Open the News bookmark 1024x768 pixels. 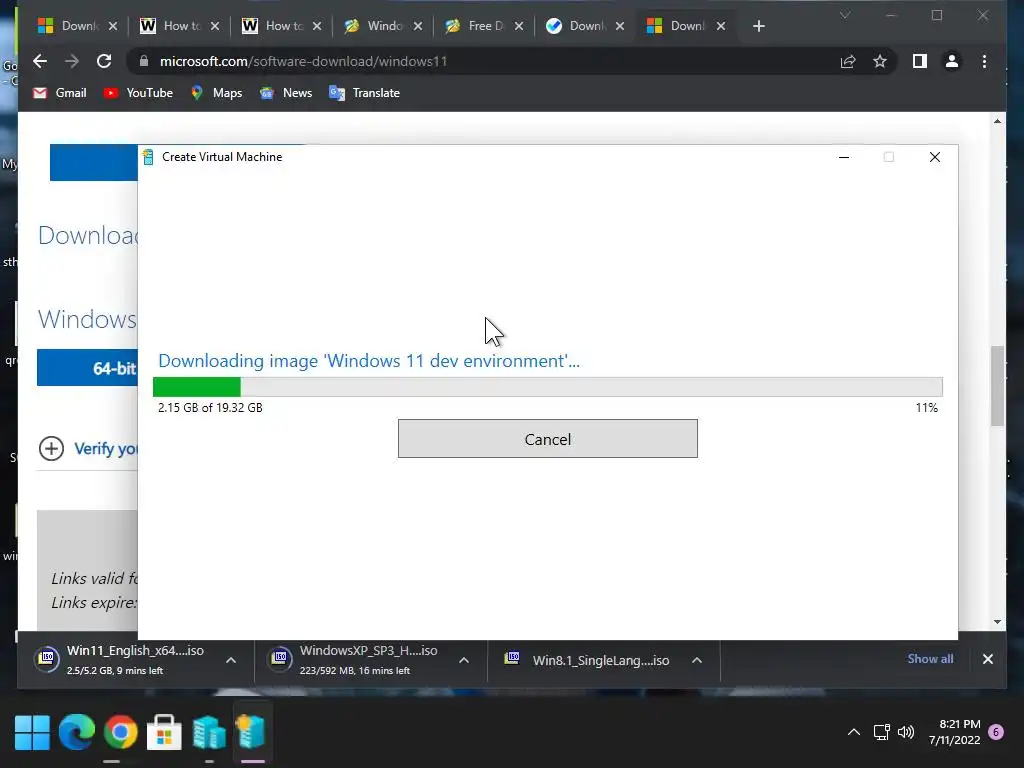(x=286, y=93)
